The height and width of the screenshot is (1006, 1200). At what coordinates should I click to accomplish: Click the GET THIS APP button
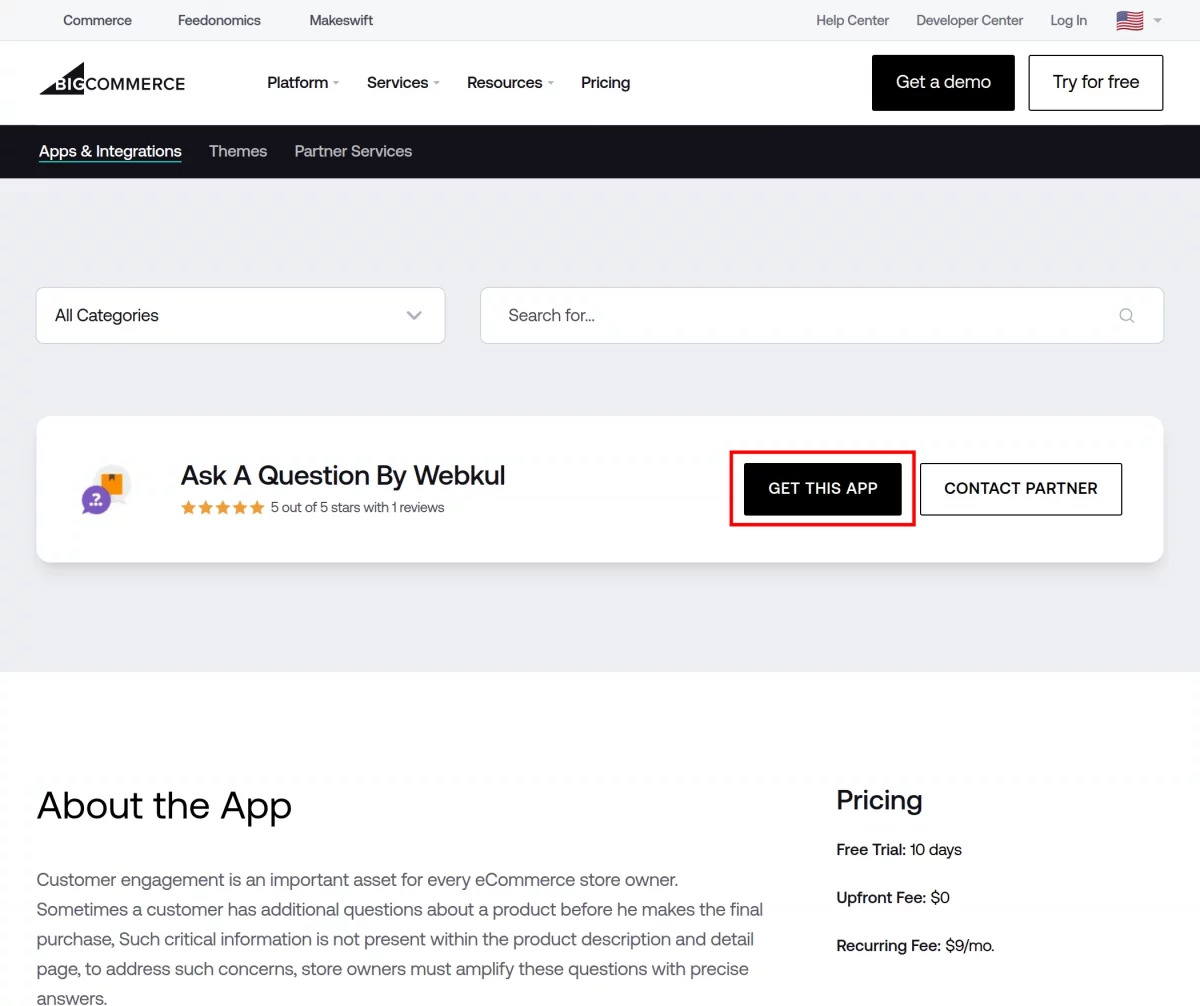[823, 489]
